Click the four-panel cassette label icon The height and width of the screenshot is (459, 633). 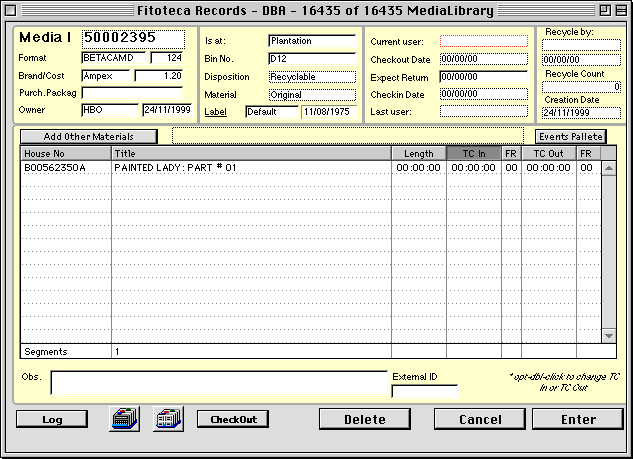[x=169, y=419]
